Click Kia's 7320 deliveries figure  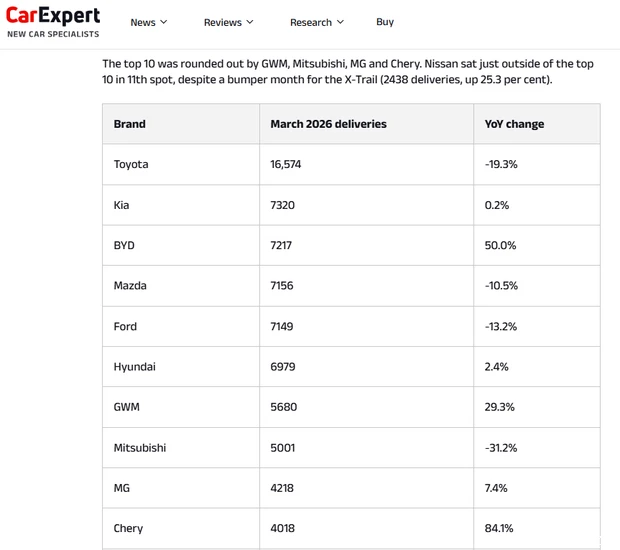tap(284, 205)
